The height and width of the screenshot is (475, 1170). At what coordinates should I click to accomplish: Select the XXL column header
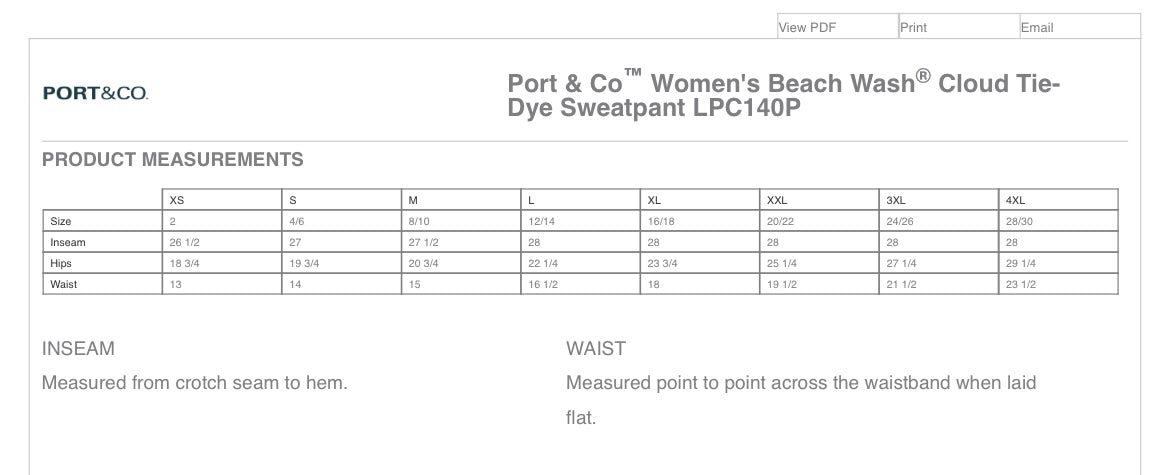[777, 200]
